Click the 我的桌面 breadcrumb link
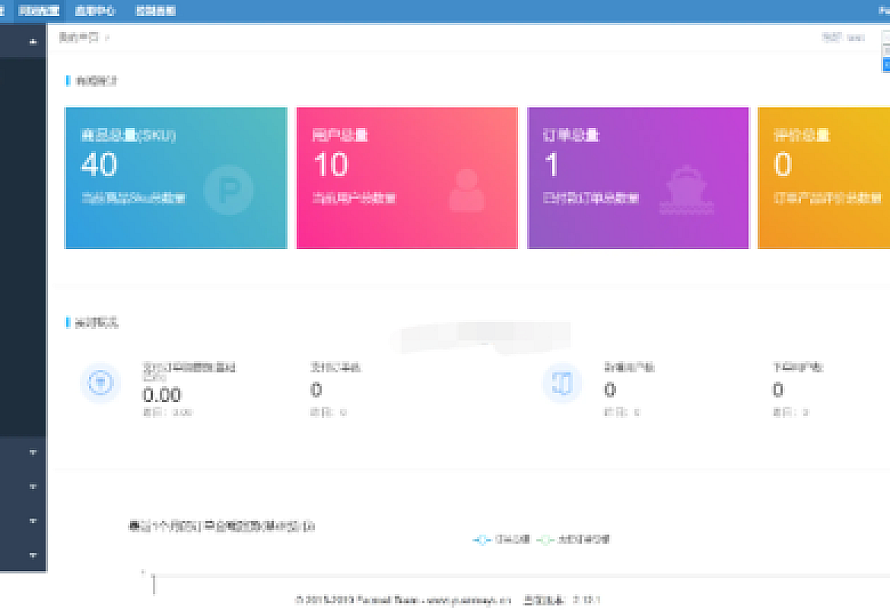 80,38
